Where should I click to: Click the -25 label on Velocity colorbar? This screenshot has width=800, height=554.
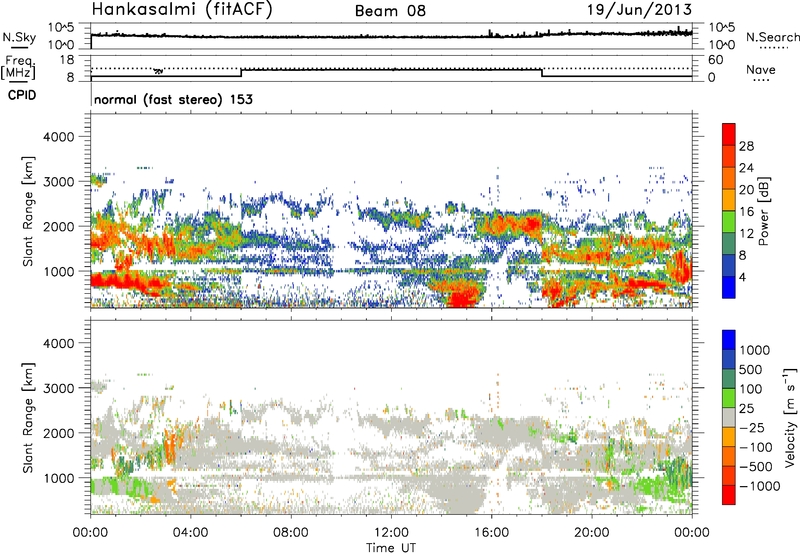coord(752,427)
